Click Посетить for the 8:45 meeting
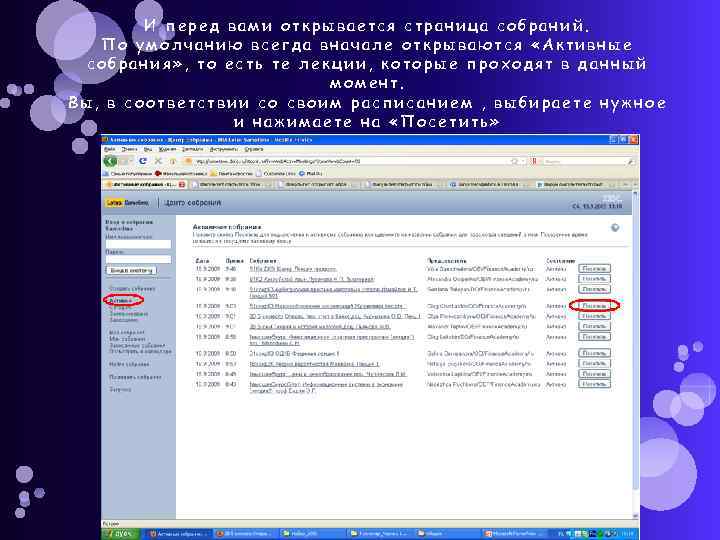720x540 pixels. pos(594,374)
